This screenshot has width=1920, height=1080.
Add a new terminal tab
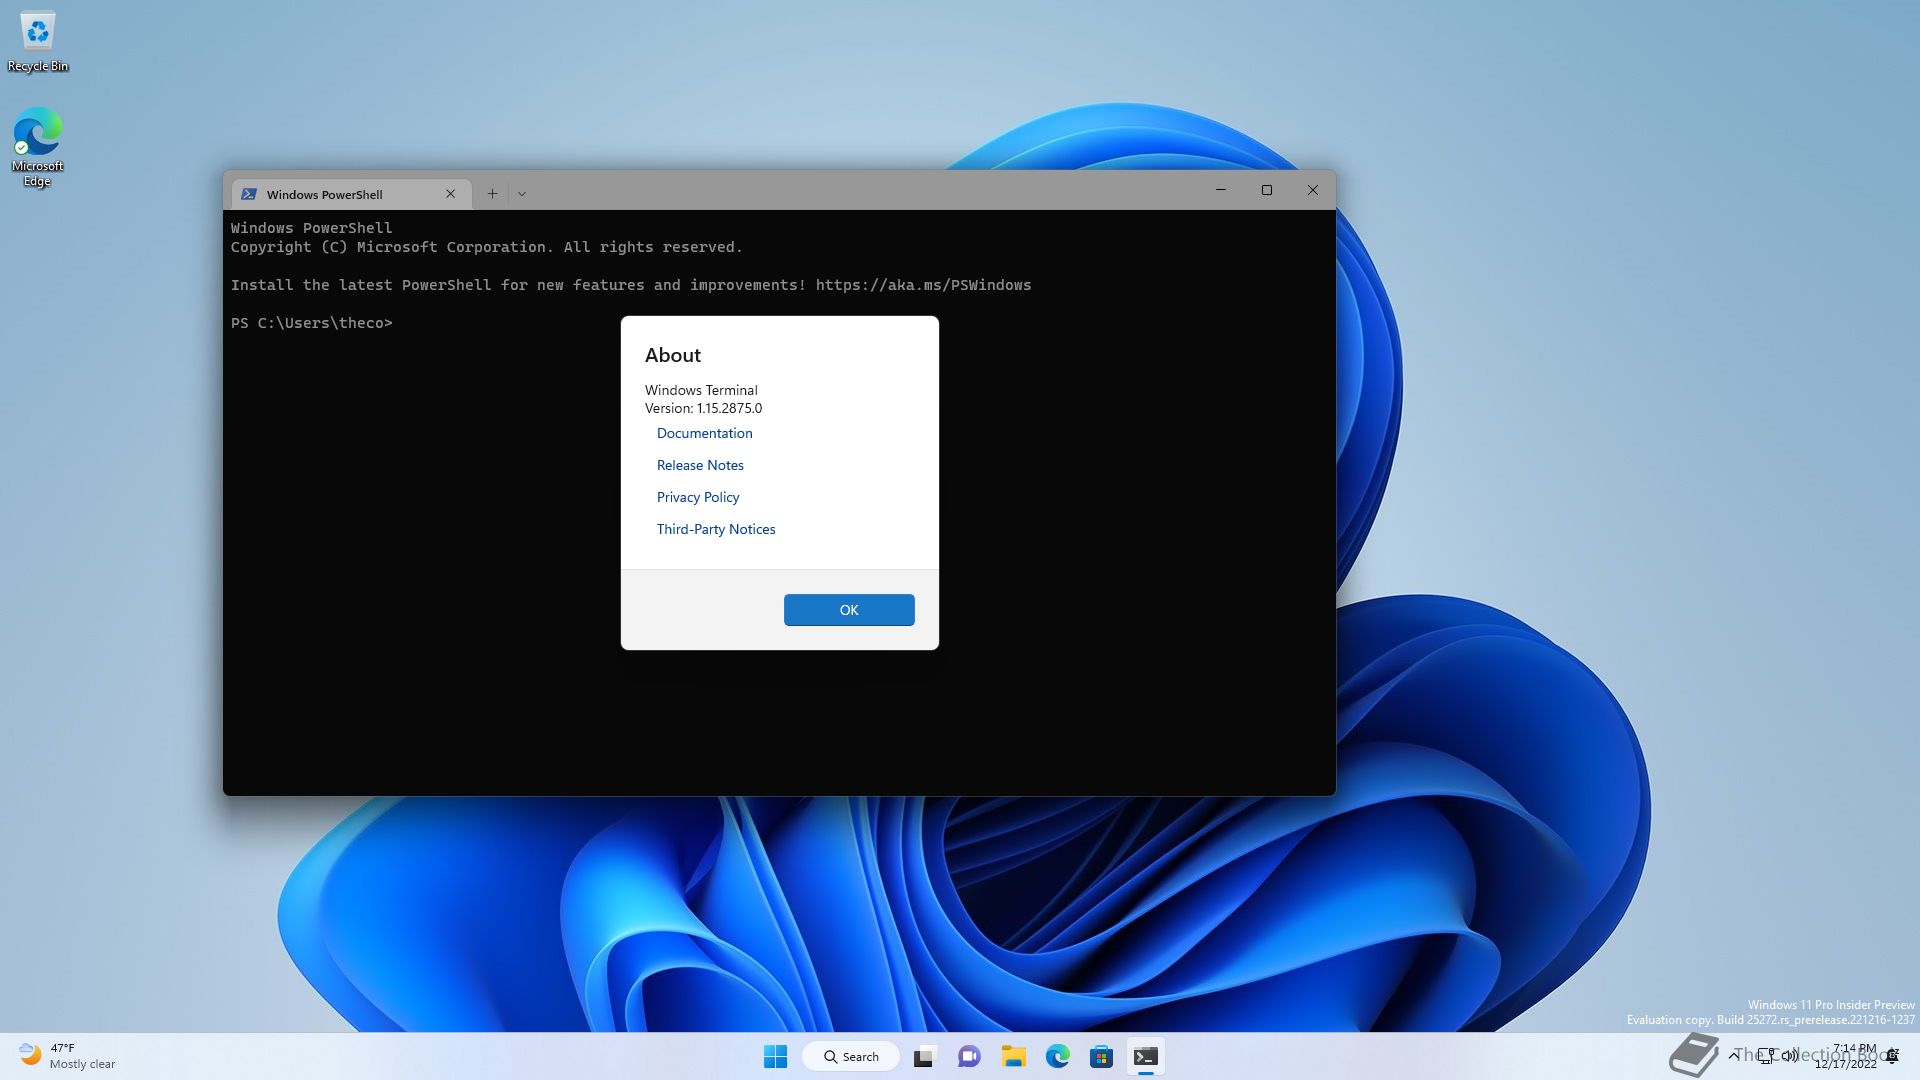pos(492,194)
